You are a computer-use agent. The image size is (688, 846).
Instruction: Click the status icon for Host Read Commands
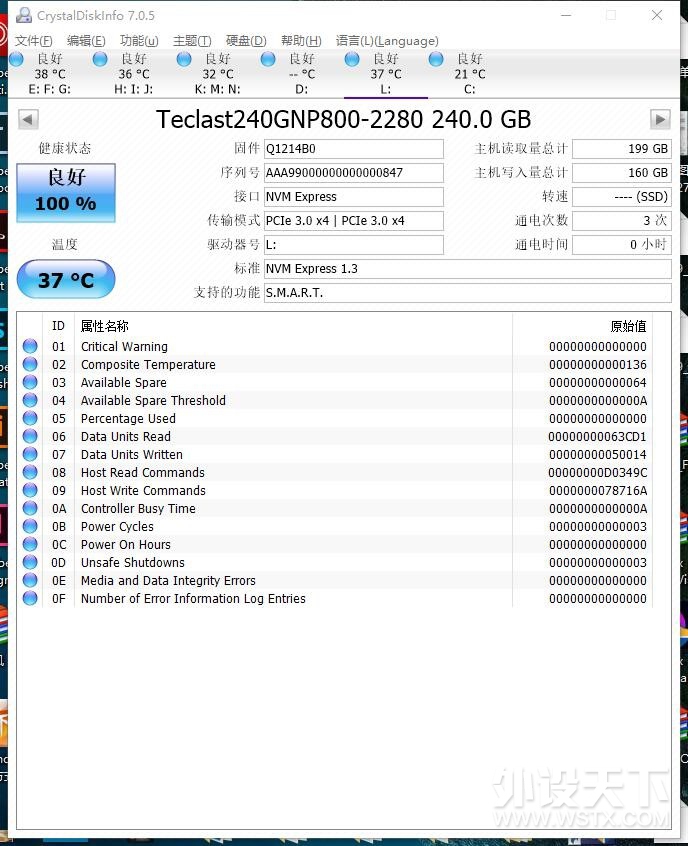[30, 472]
